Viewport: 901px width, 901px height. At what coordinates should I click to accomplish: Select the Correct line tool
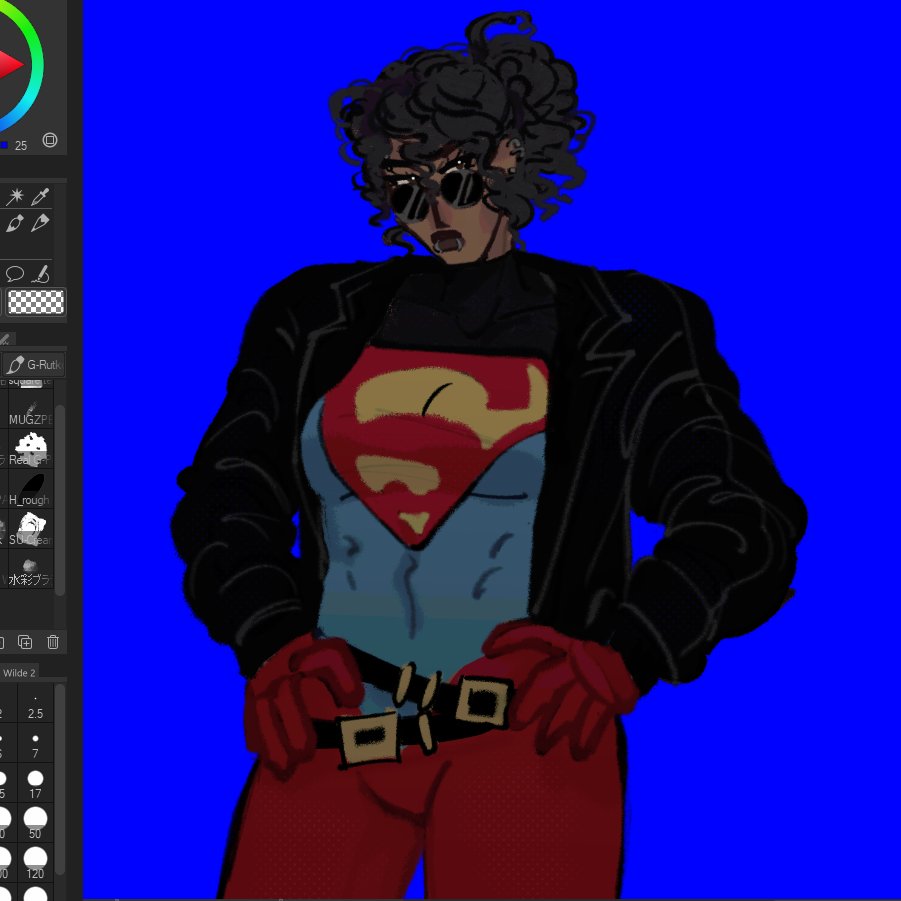pyautogui.click(x=40, y=274)
